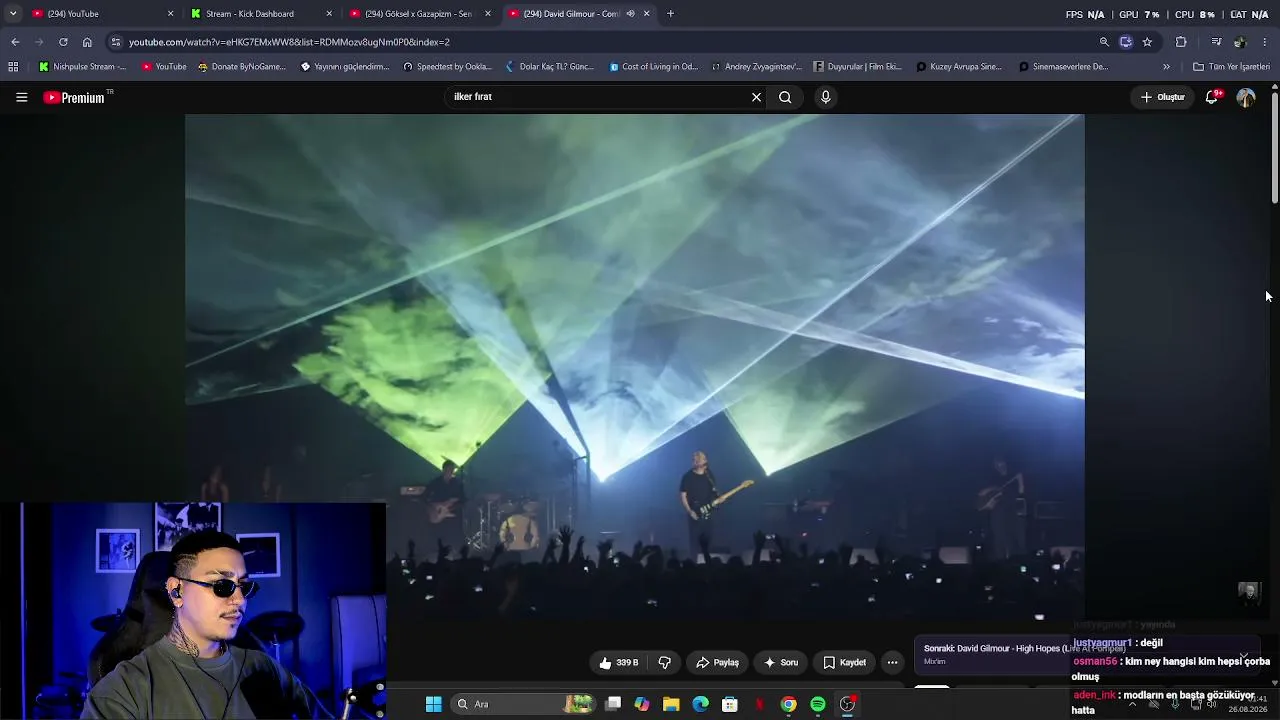Open File Explorer from the taskbar
This screenshot has height=720, width=1280.
(x=671, y=704)
